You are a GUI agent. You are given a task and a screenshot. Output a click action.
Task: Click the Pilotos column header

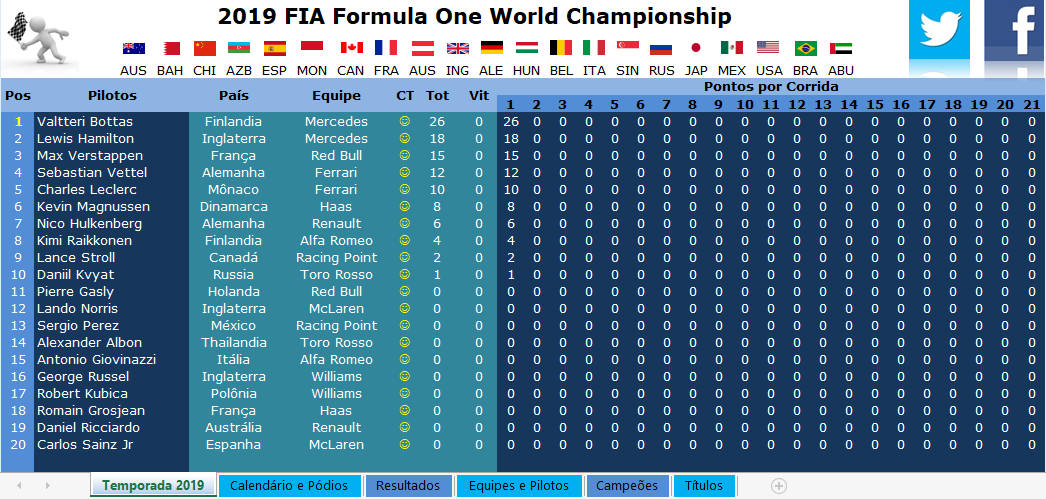click(x=112, y=96)
